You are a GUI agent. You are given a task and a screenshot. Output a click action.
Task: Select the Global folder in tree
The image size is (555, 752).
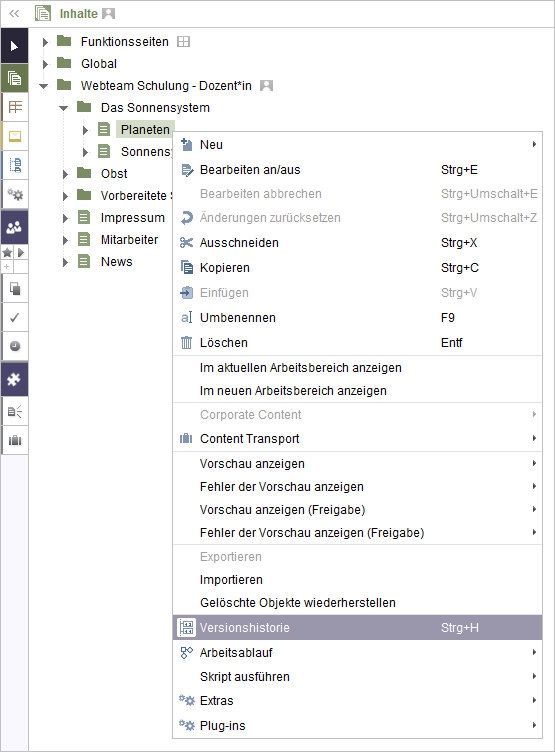pyautogui.click(x=99, y=64)
